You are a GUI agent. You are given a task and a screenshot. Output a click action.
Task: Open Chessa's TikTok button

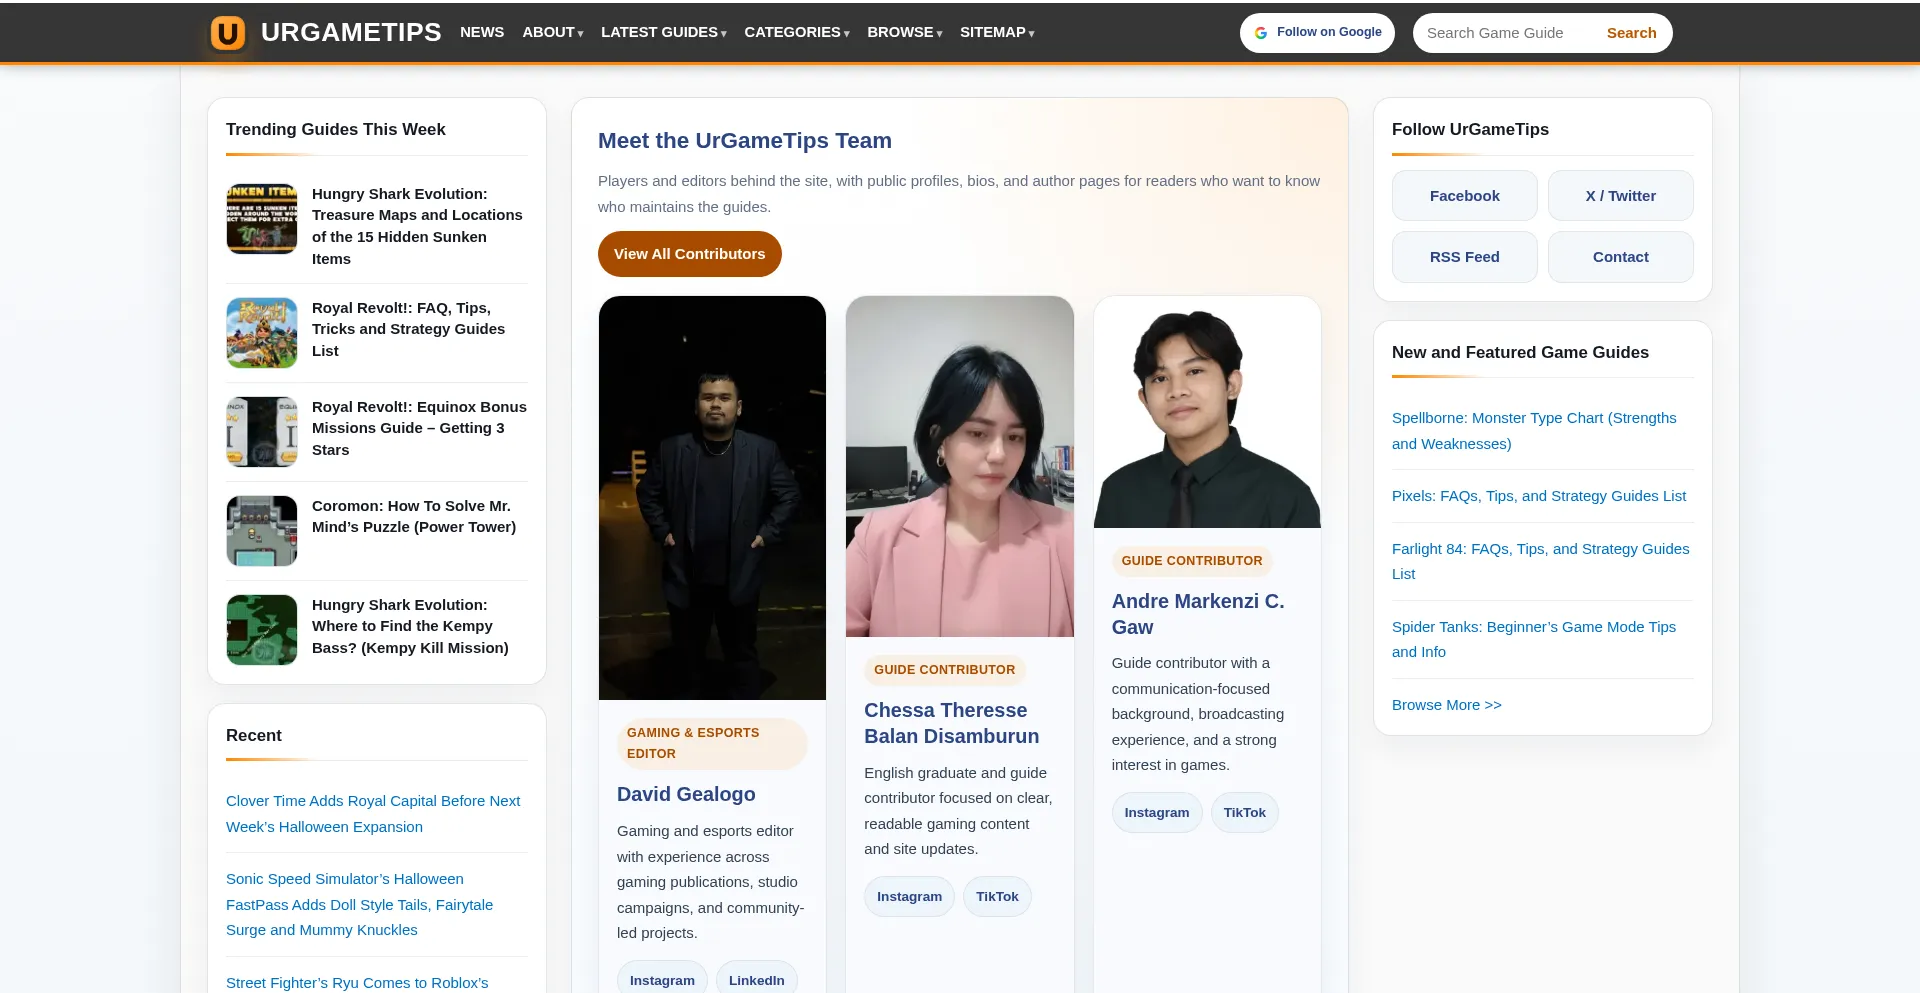pos(997,896)
